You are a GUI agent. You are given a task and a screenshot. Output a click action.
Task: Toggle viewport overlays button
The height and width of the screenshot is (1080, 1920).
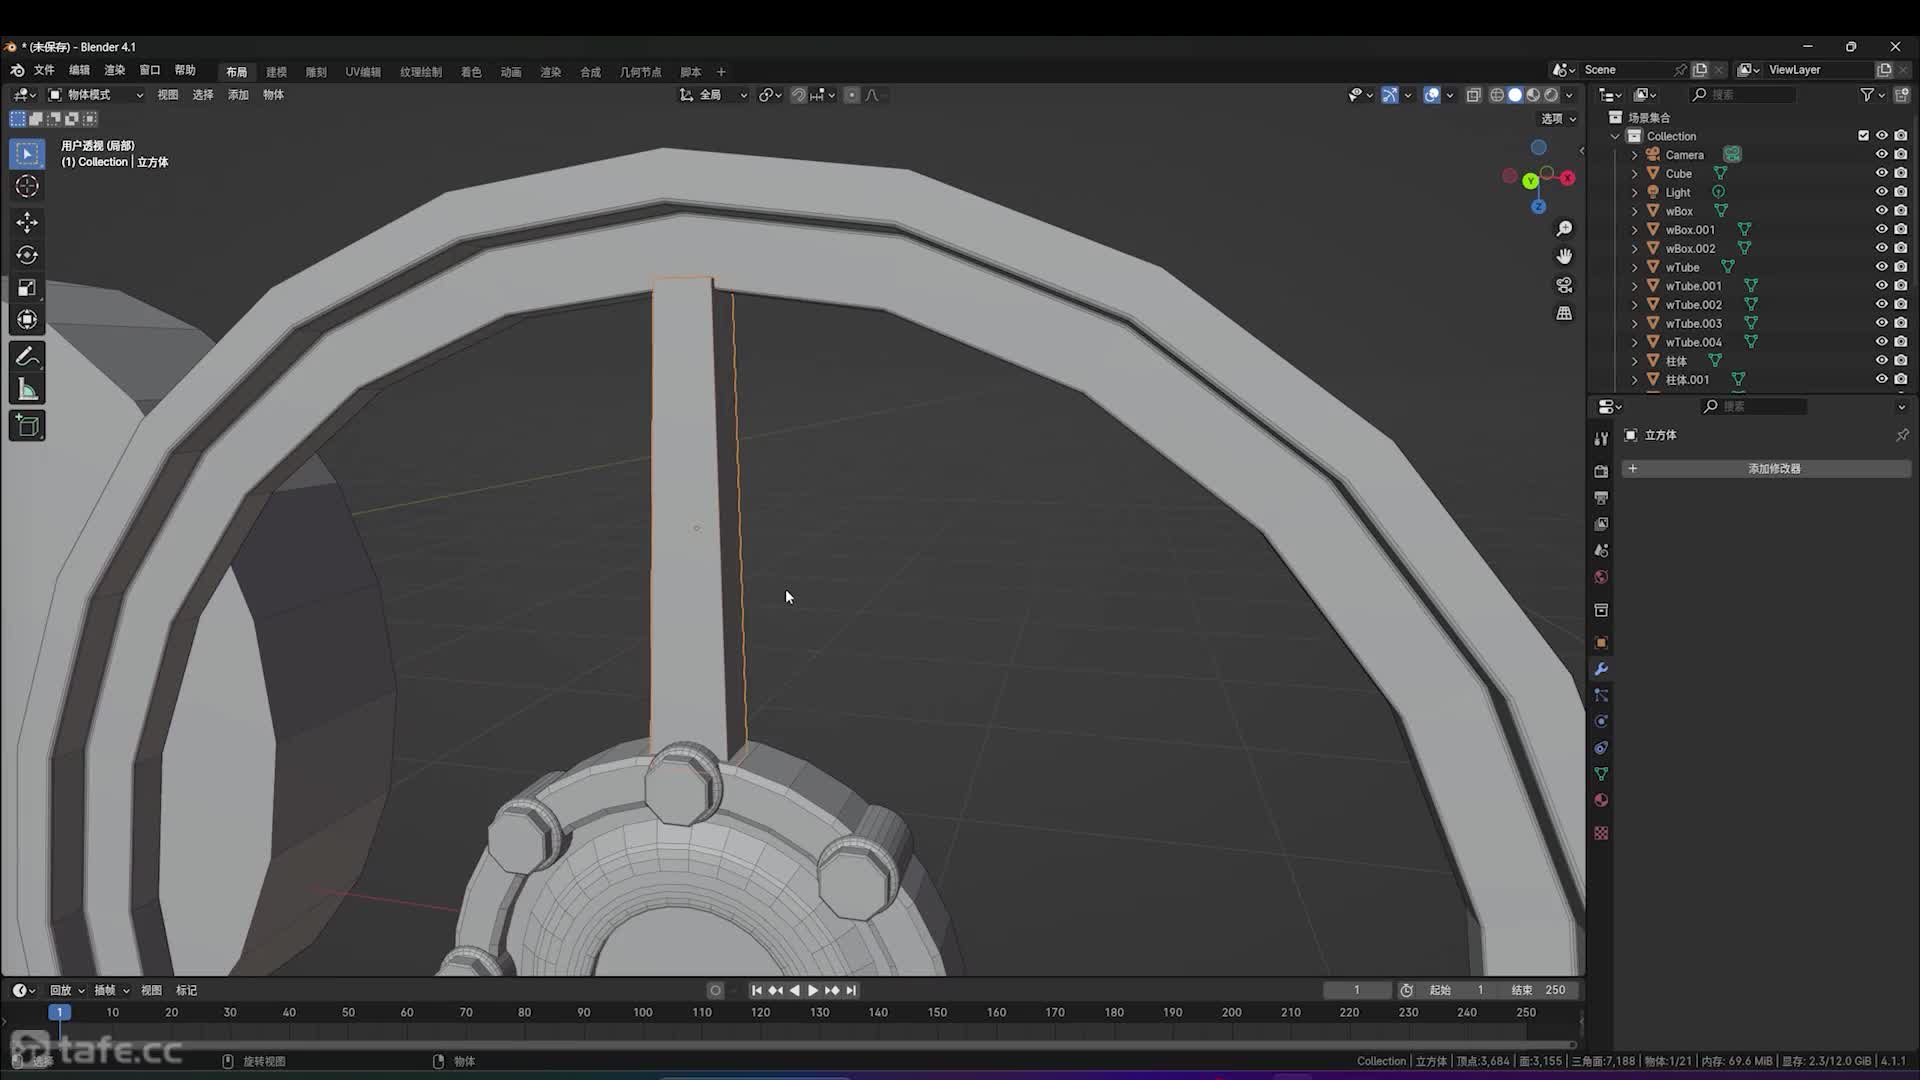click(1432, 95)
